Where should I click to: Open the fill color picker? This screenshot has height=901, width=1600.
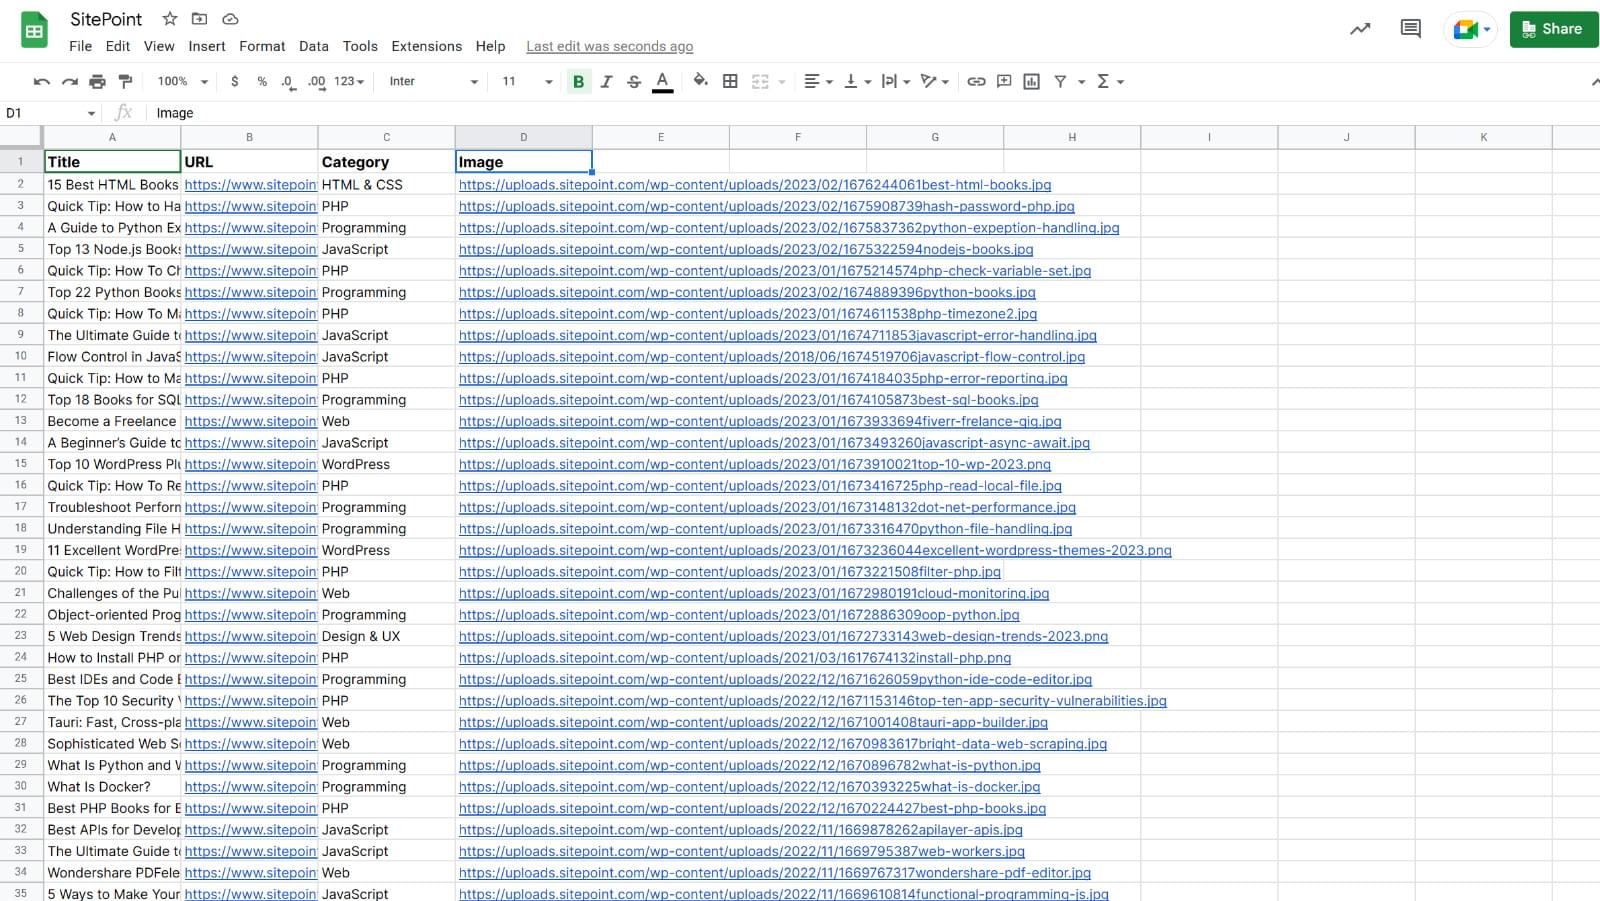pyautogui.click(x=700, y=81)
